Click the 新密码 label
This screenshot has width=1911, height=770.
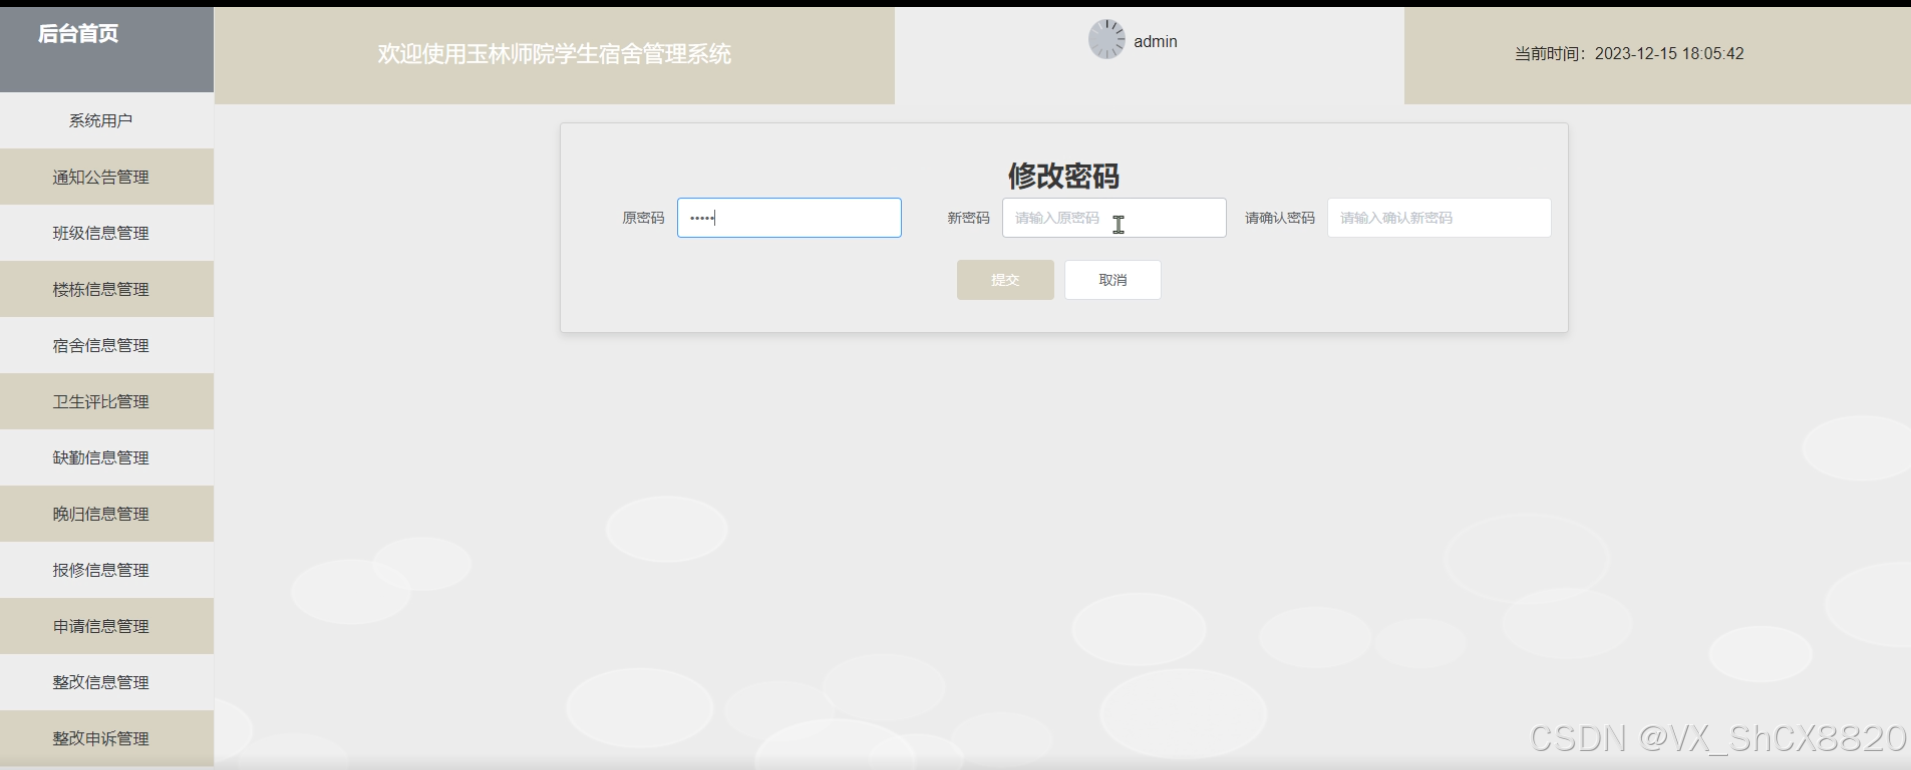pos(968,218)
